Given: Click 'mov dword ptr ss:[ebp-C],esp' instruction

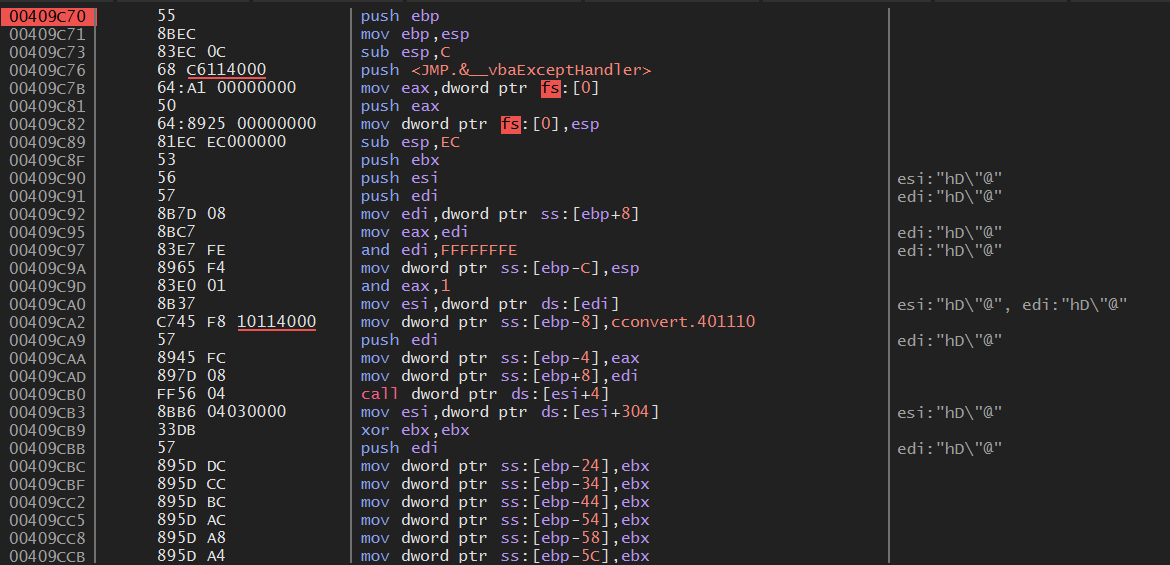Looking at the screenshot, I should point(500,268).
